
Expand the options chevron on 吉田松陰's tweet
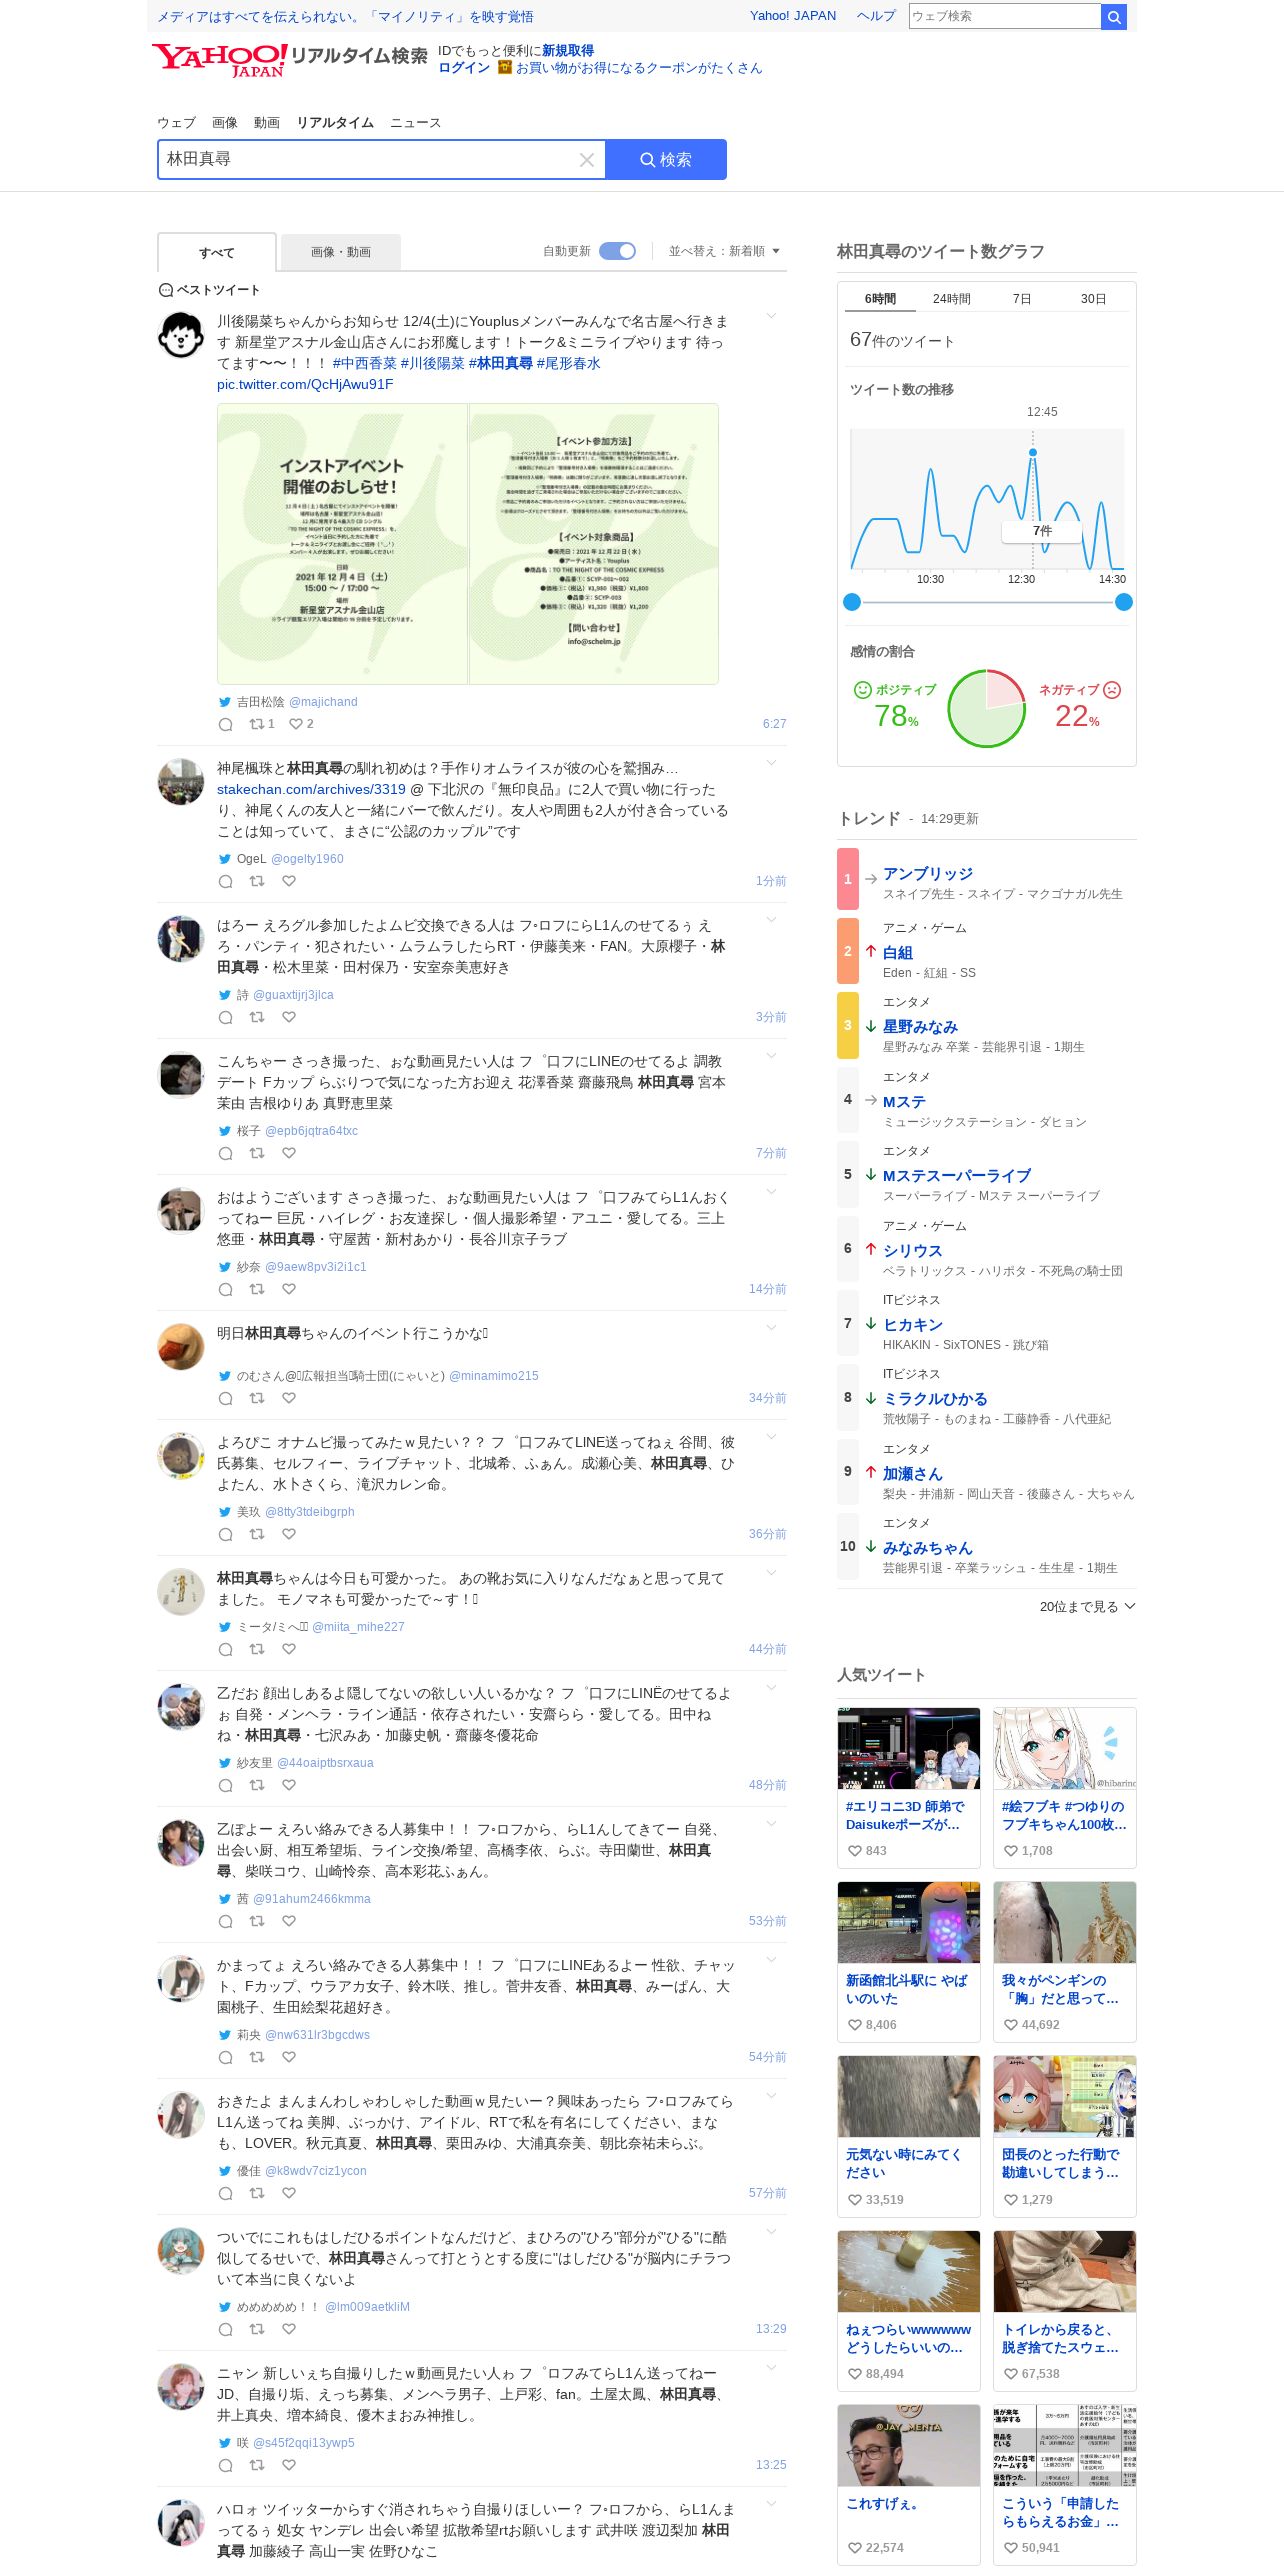(x=771, y=316)
